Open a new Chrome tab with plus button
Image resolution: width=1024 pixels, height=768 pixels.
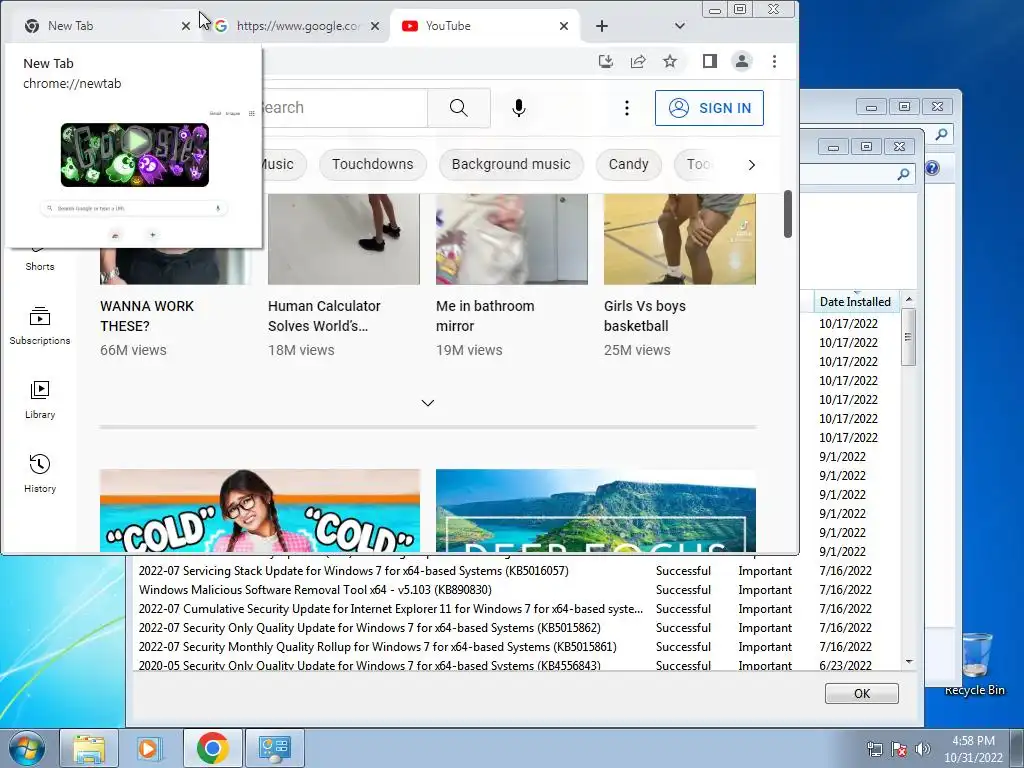pyautogui.click(x=602, y=26)
